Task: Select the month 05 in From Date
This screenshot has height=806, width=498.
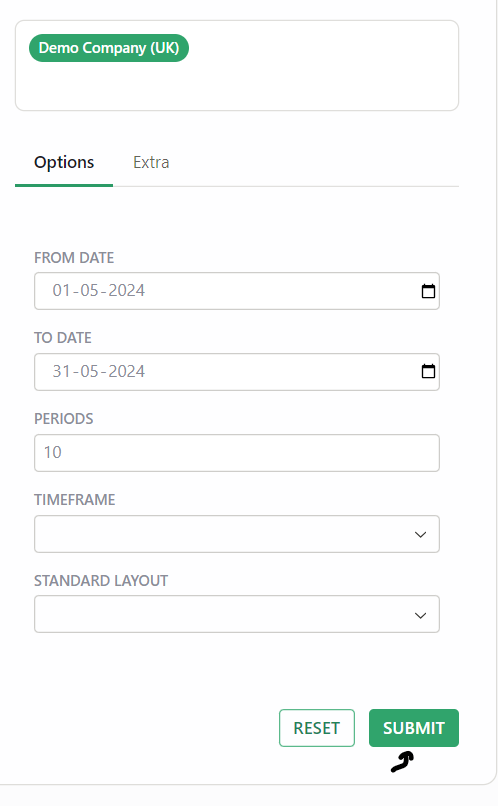Action: tap(89, 290)
